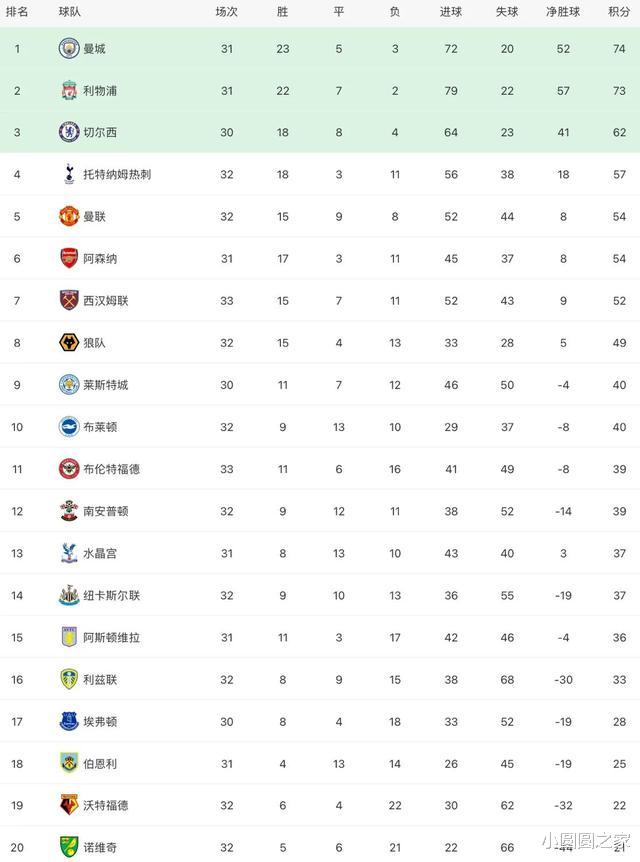Image resolution: width=640 pixels, height=862 pixels.
Task: Click the Watford yellow crest icon
Action: [69, 805]
